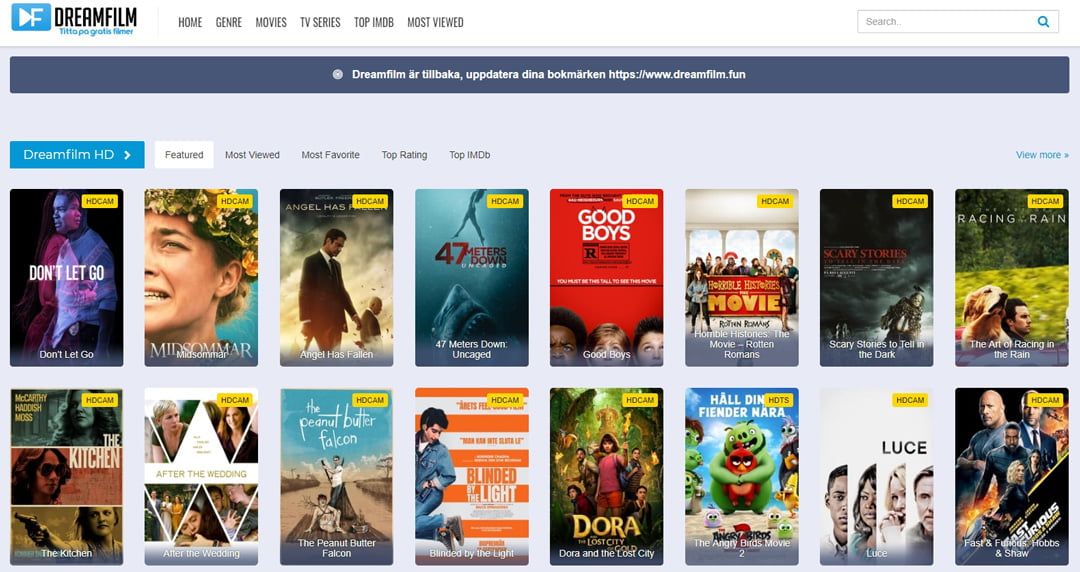
Task: Go to MOVIES section
Action: tap(271, 23)
